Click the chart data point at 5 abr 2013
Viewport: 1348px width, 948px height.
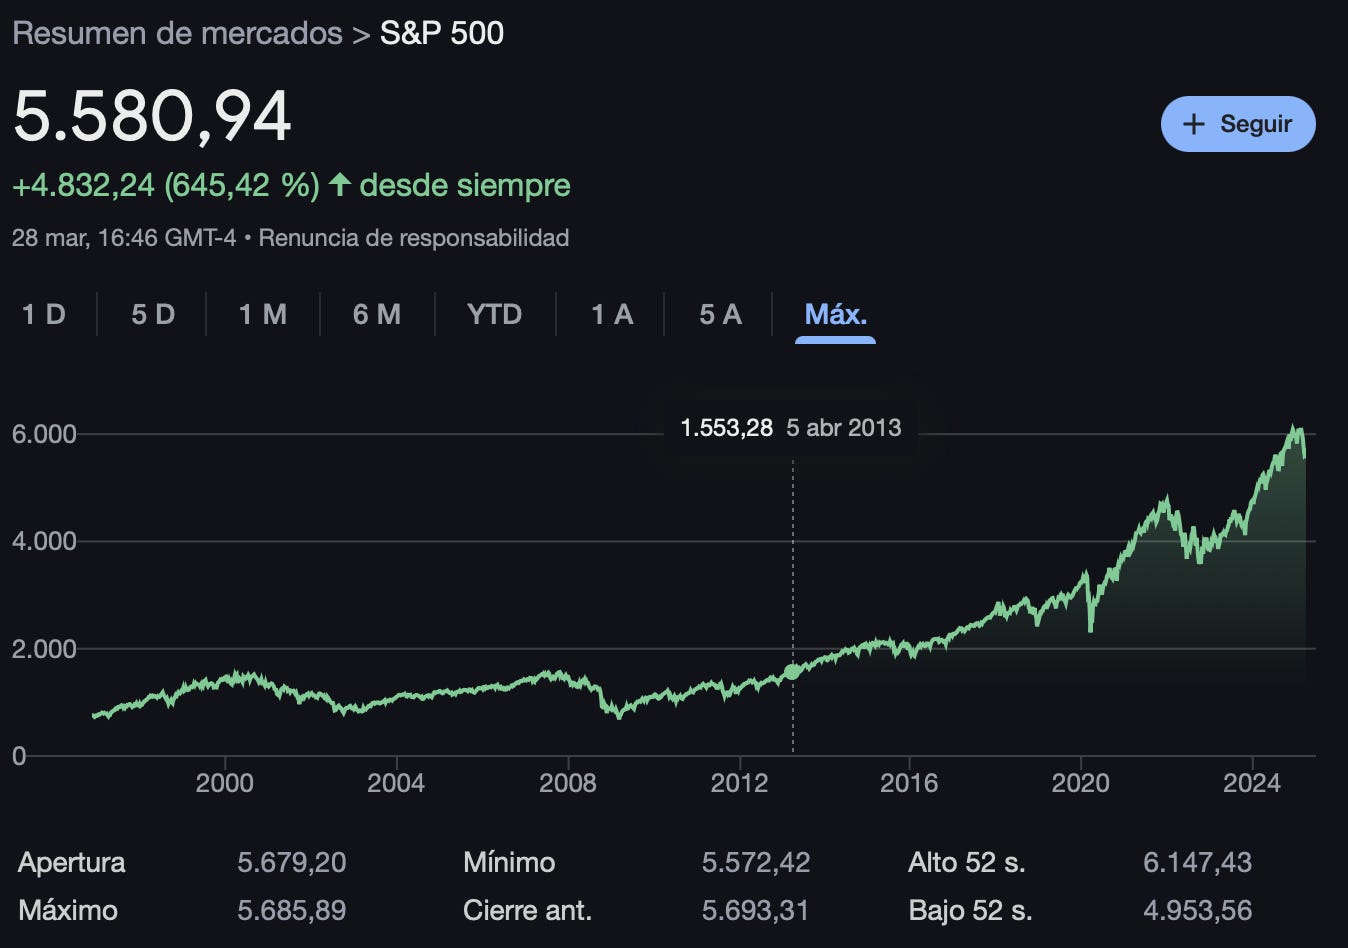coord(793,672)
